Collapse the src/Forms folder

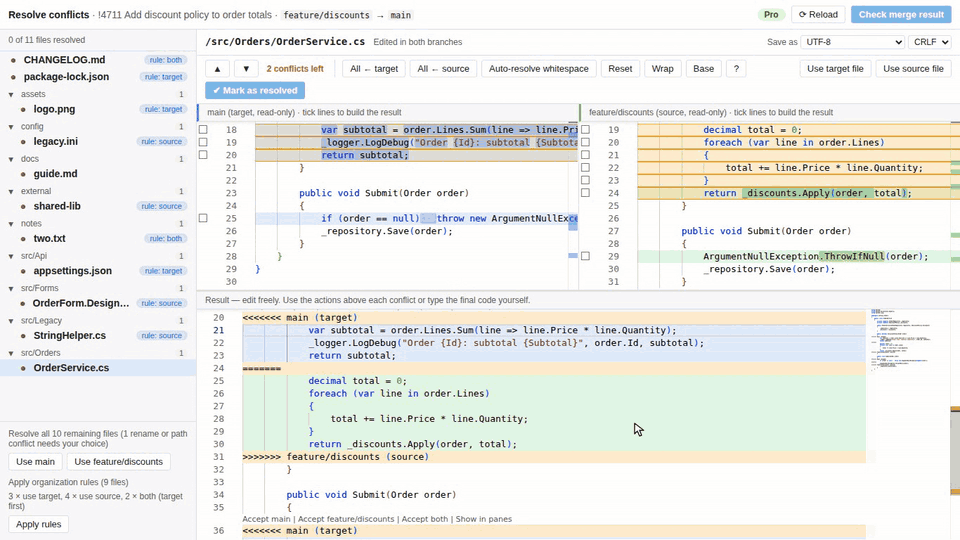click(x=11, y=288)
